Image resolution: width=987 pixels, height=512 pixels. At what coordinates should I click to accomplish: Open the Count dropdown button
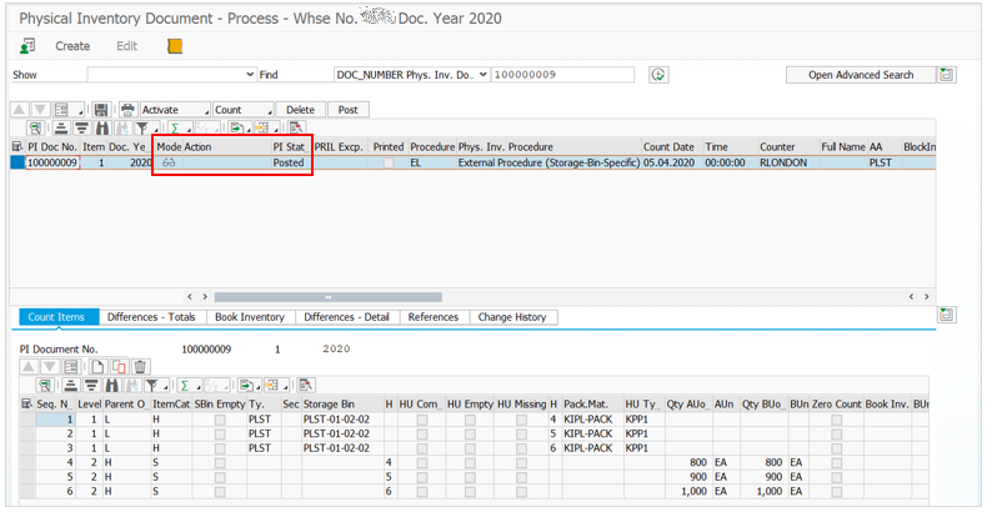coord(243,110)
